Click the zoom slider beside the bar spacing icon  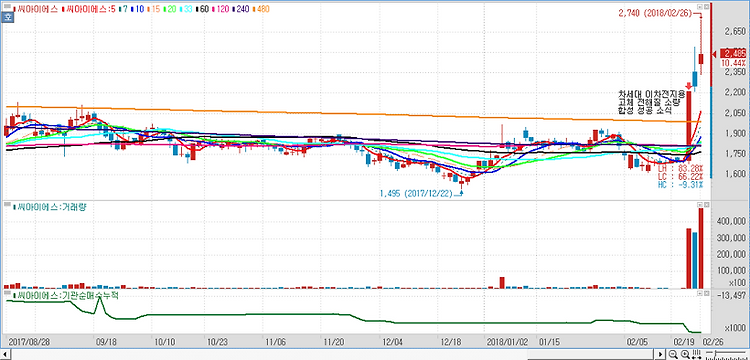tap(726, 354)
